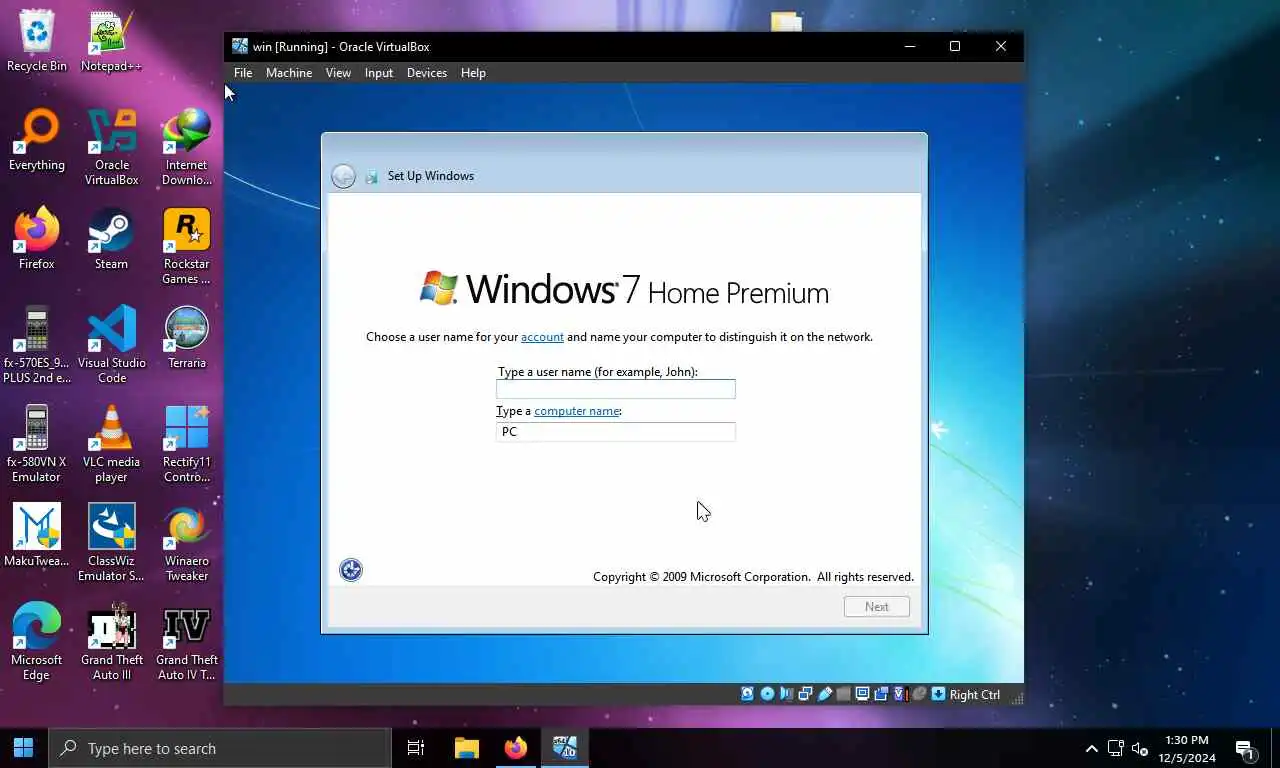
Task: Open the VirtualBox Devices menu
Action: (427, 73)
